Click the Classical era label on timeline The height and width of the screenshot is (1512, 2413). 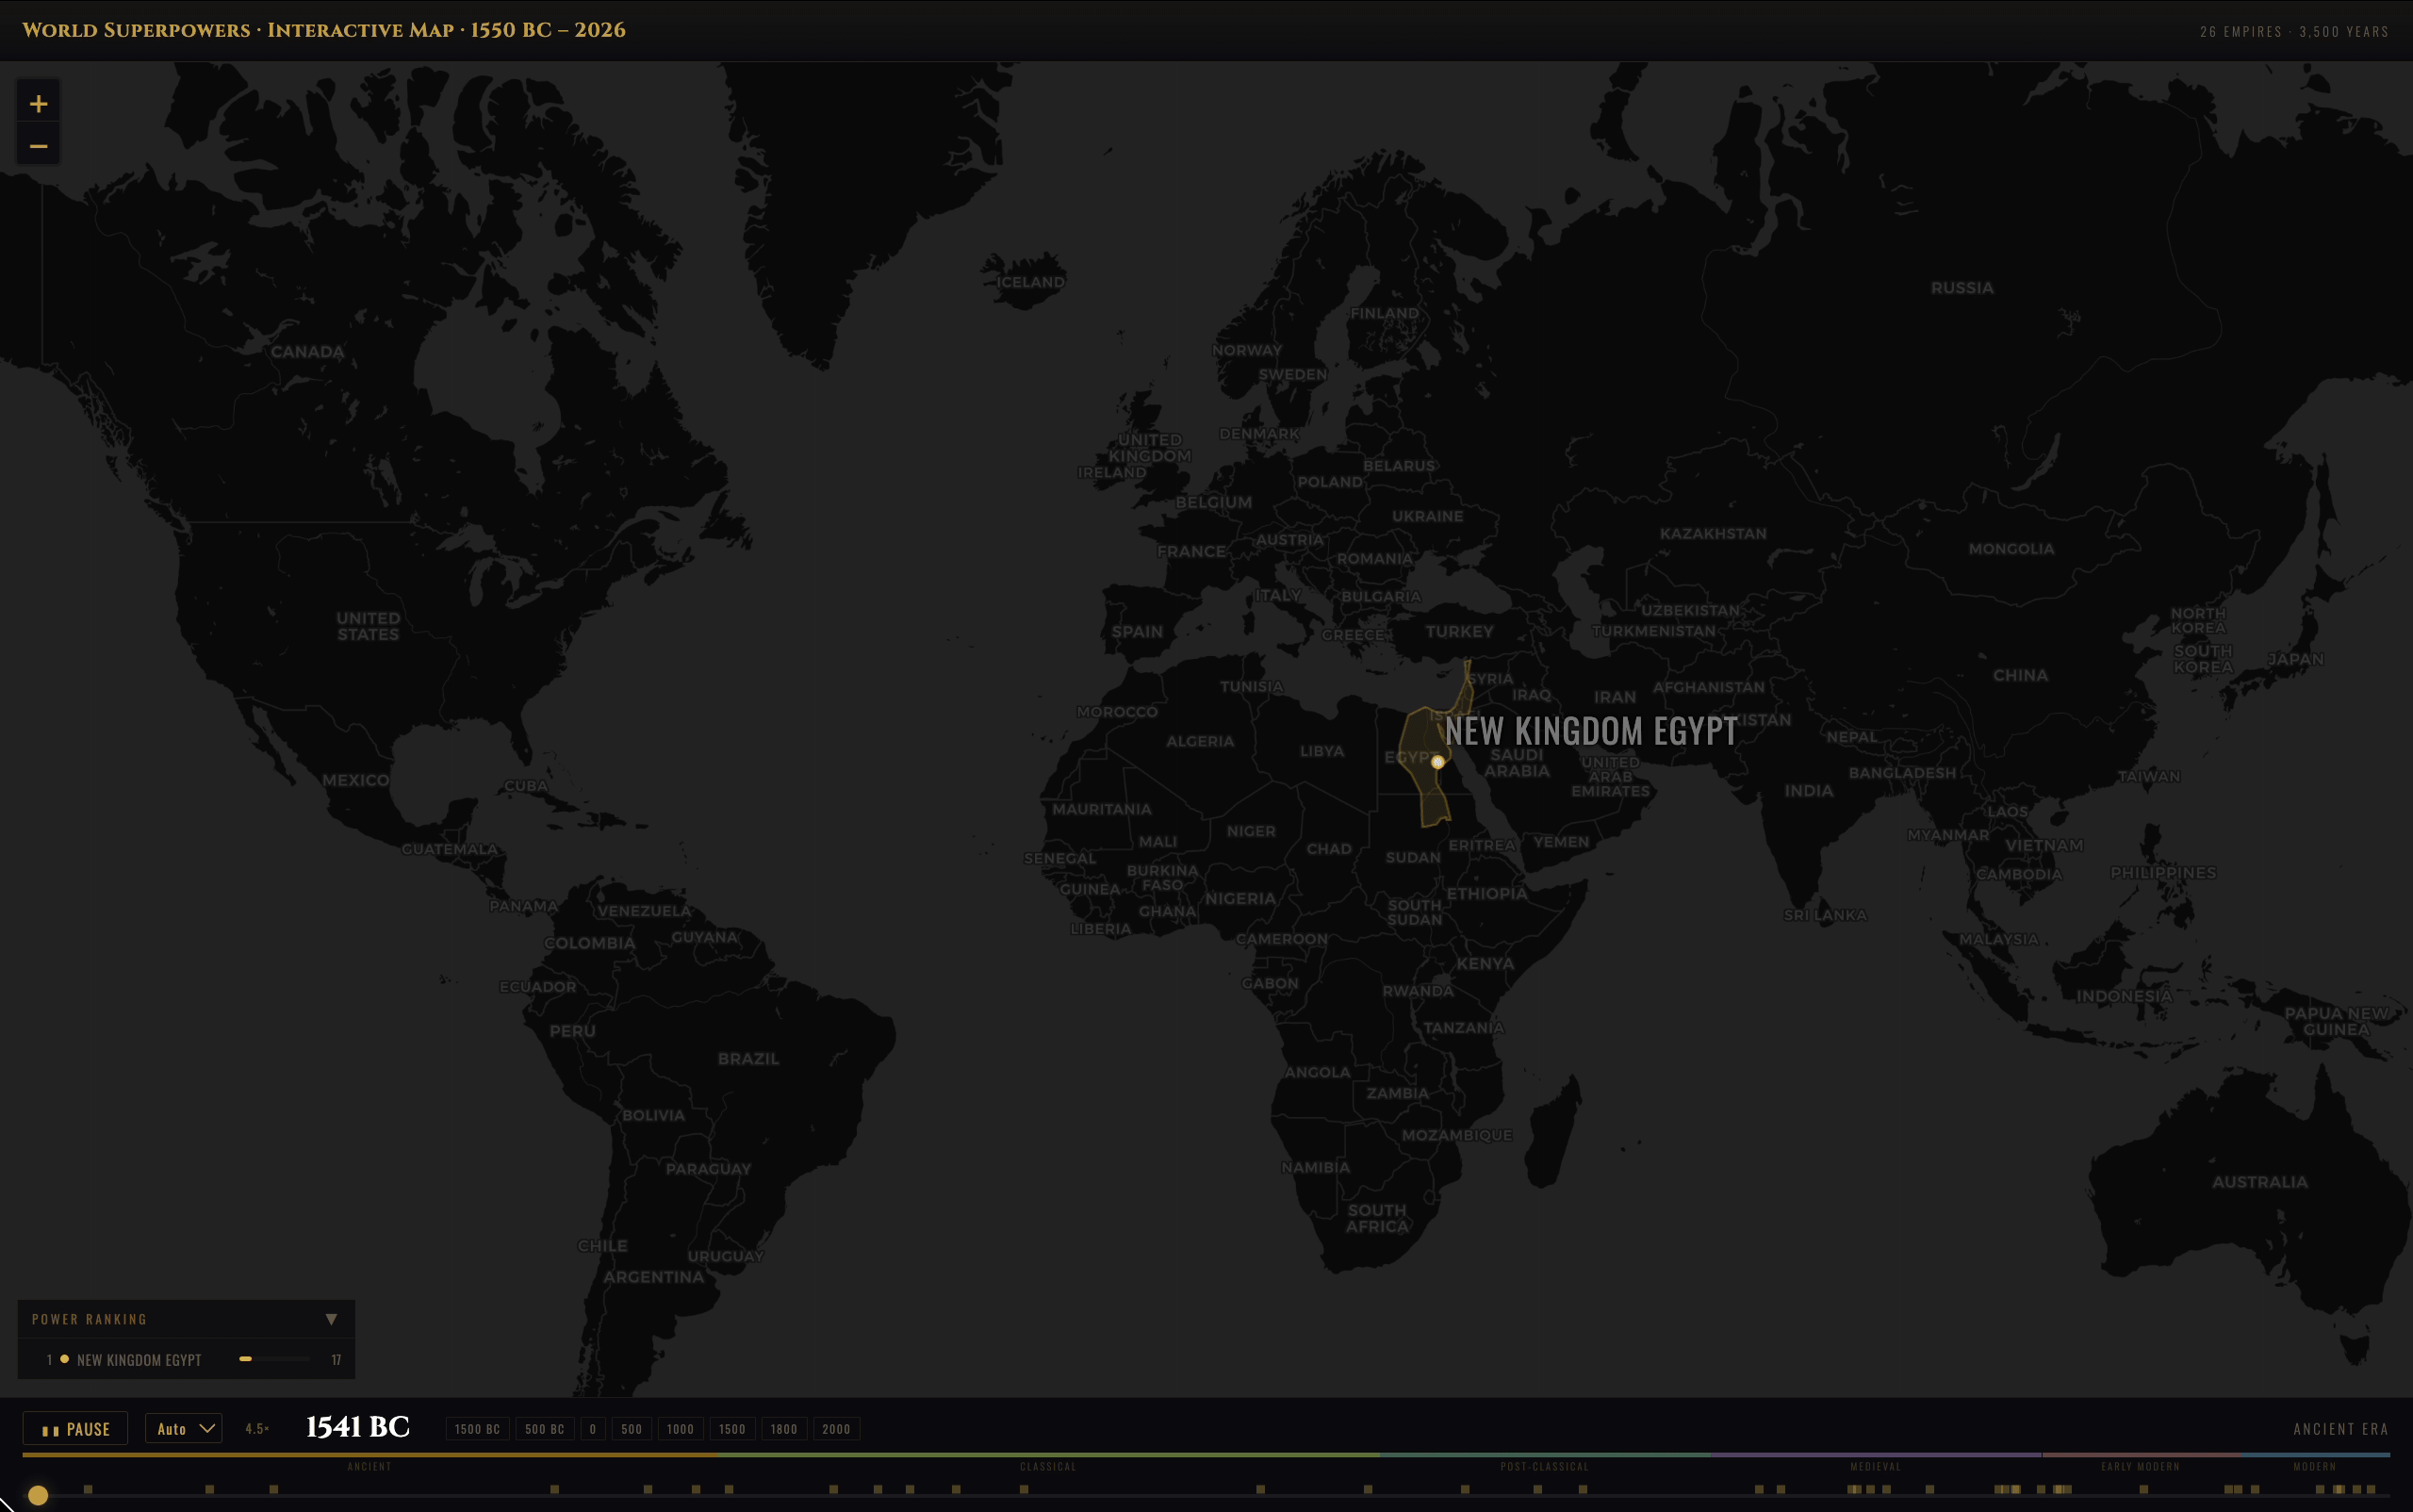tap(1047, 1467)
